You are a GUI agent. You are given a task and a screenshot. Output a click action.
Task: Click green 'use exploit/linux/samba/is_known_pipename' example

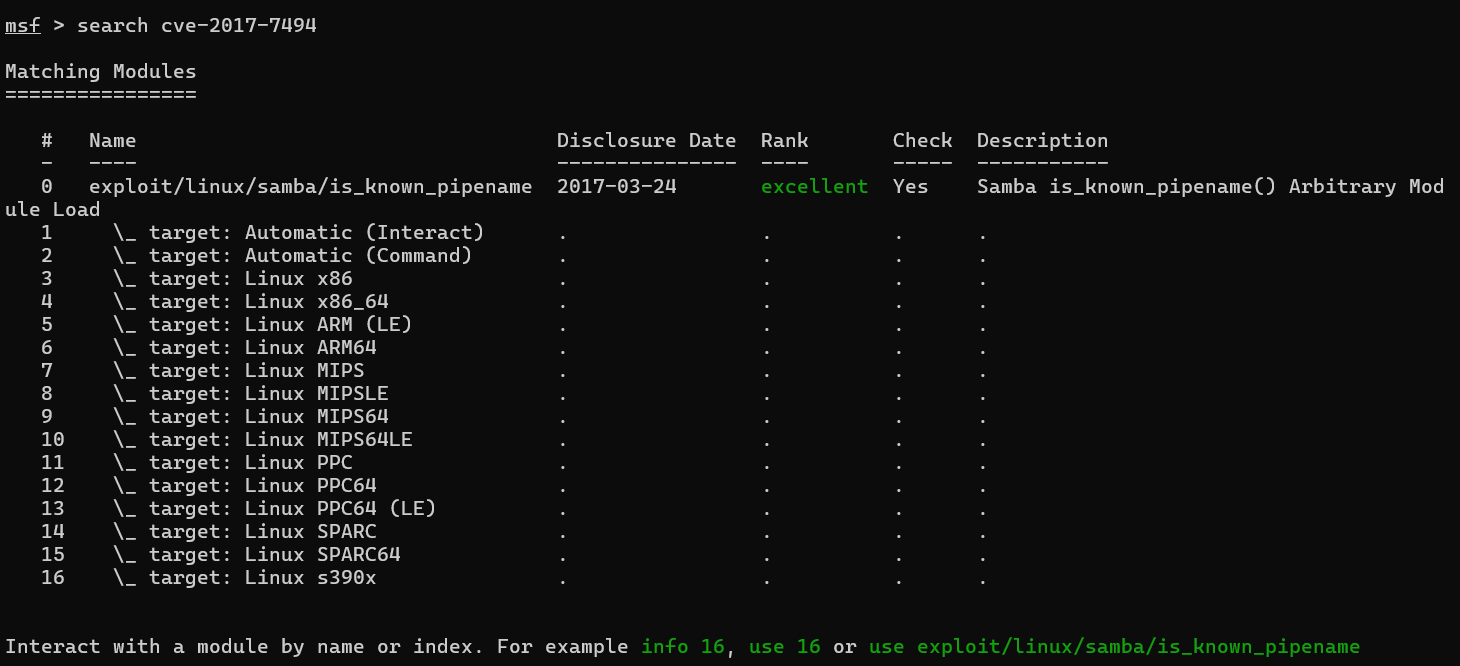(x=1115, y=646)
